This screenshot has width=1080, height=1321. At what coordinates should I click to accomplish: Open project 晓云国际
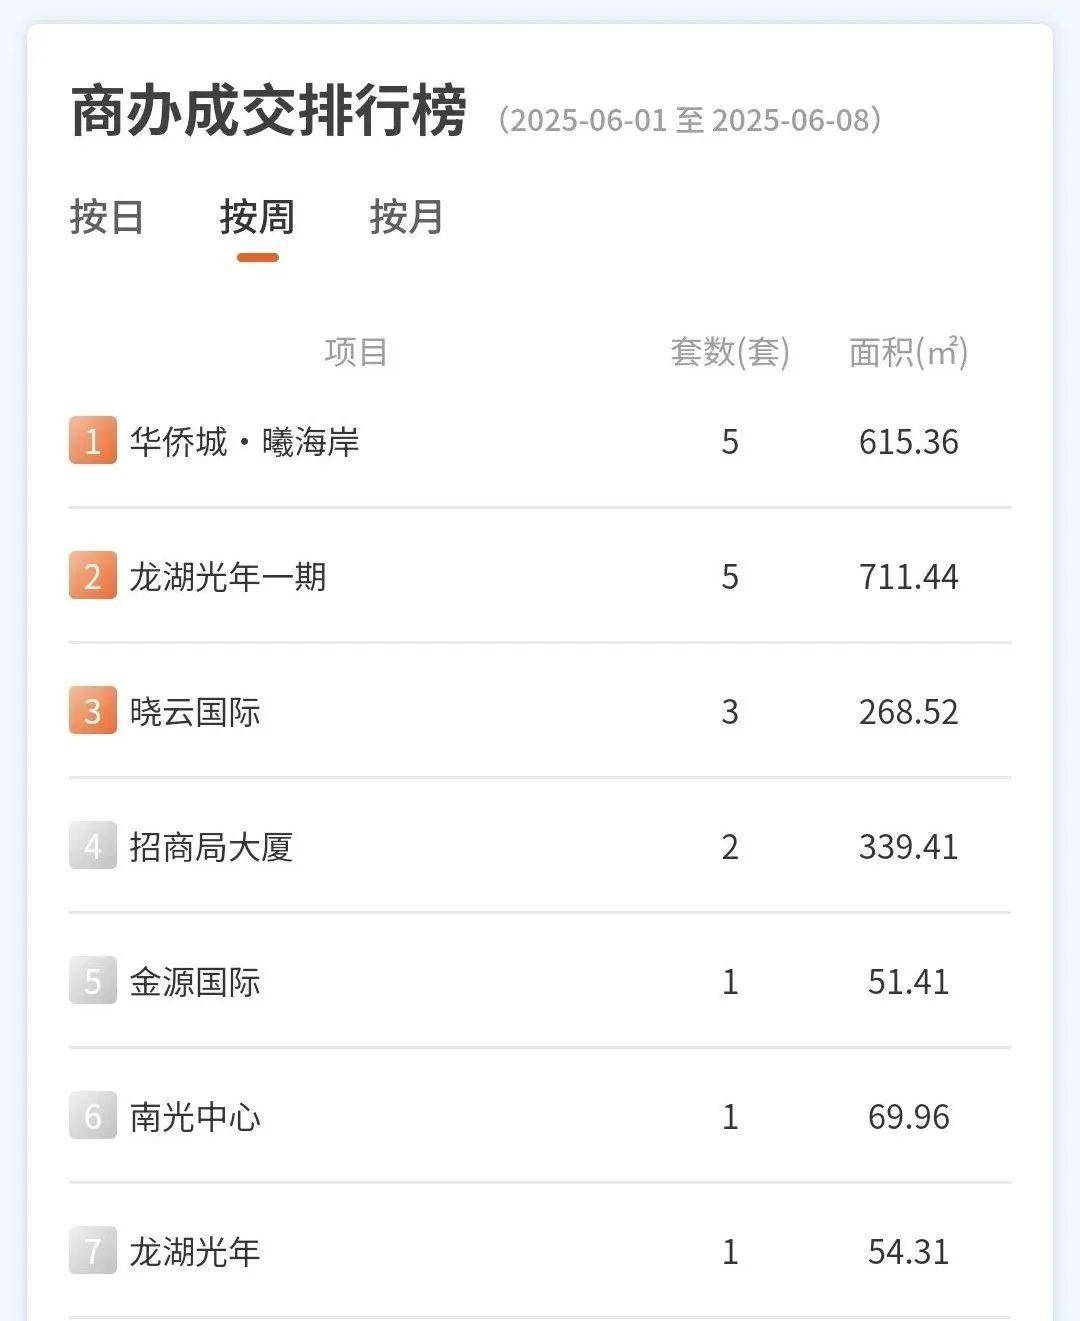[195, 712]
